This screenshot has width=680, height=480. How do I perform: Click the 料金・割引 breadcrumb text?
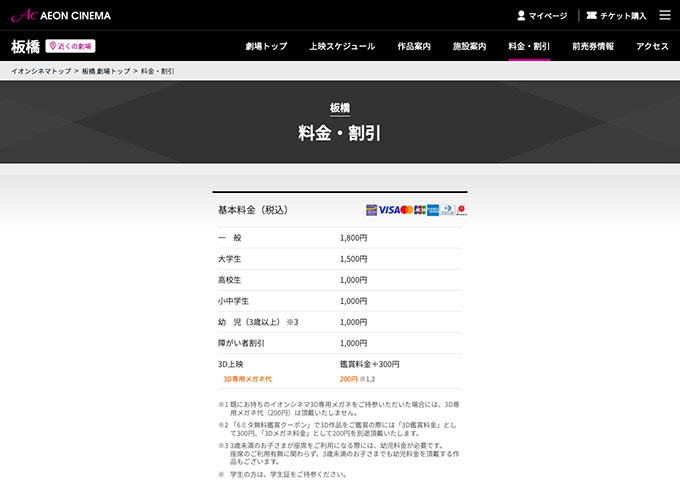tap(157, 71)
